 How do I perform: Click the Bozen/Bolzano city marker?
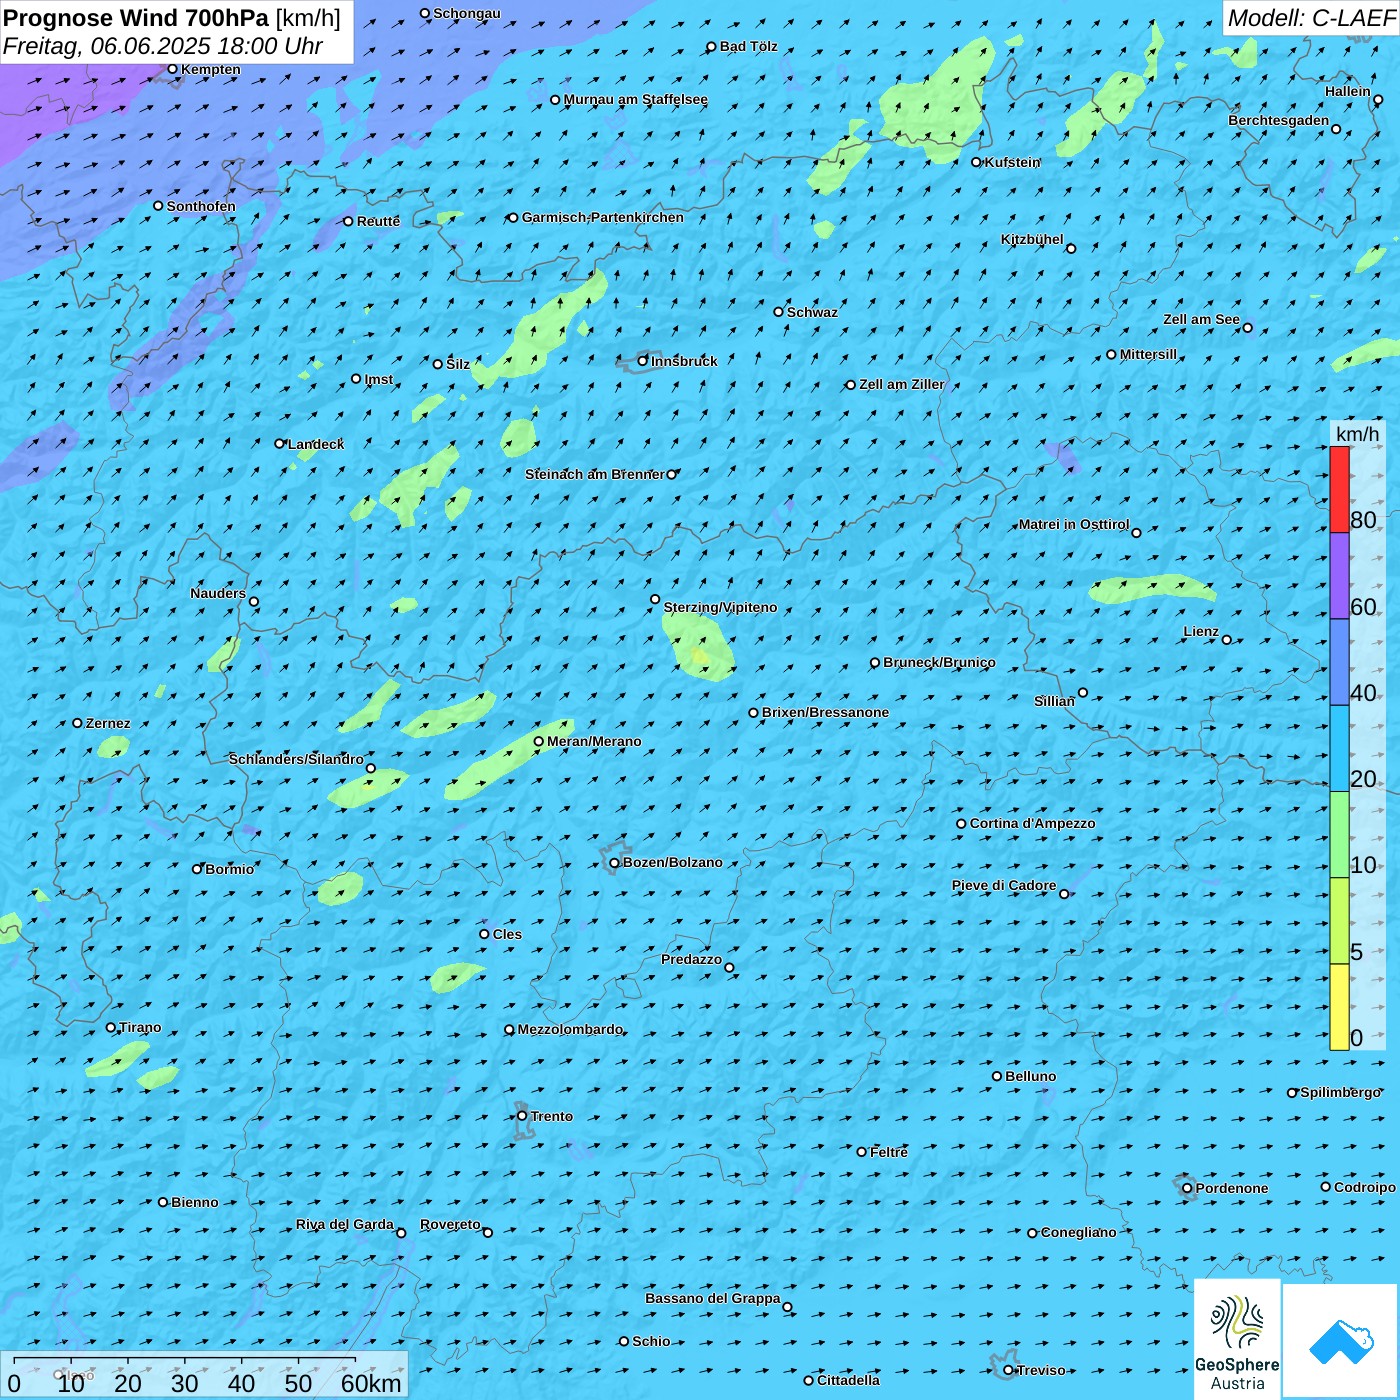[614, 862]
